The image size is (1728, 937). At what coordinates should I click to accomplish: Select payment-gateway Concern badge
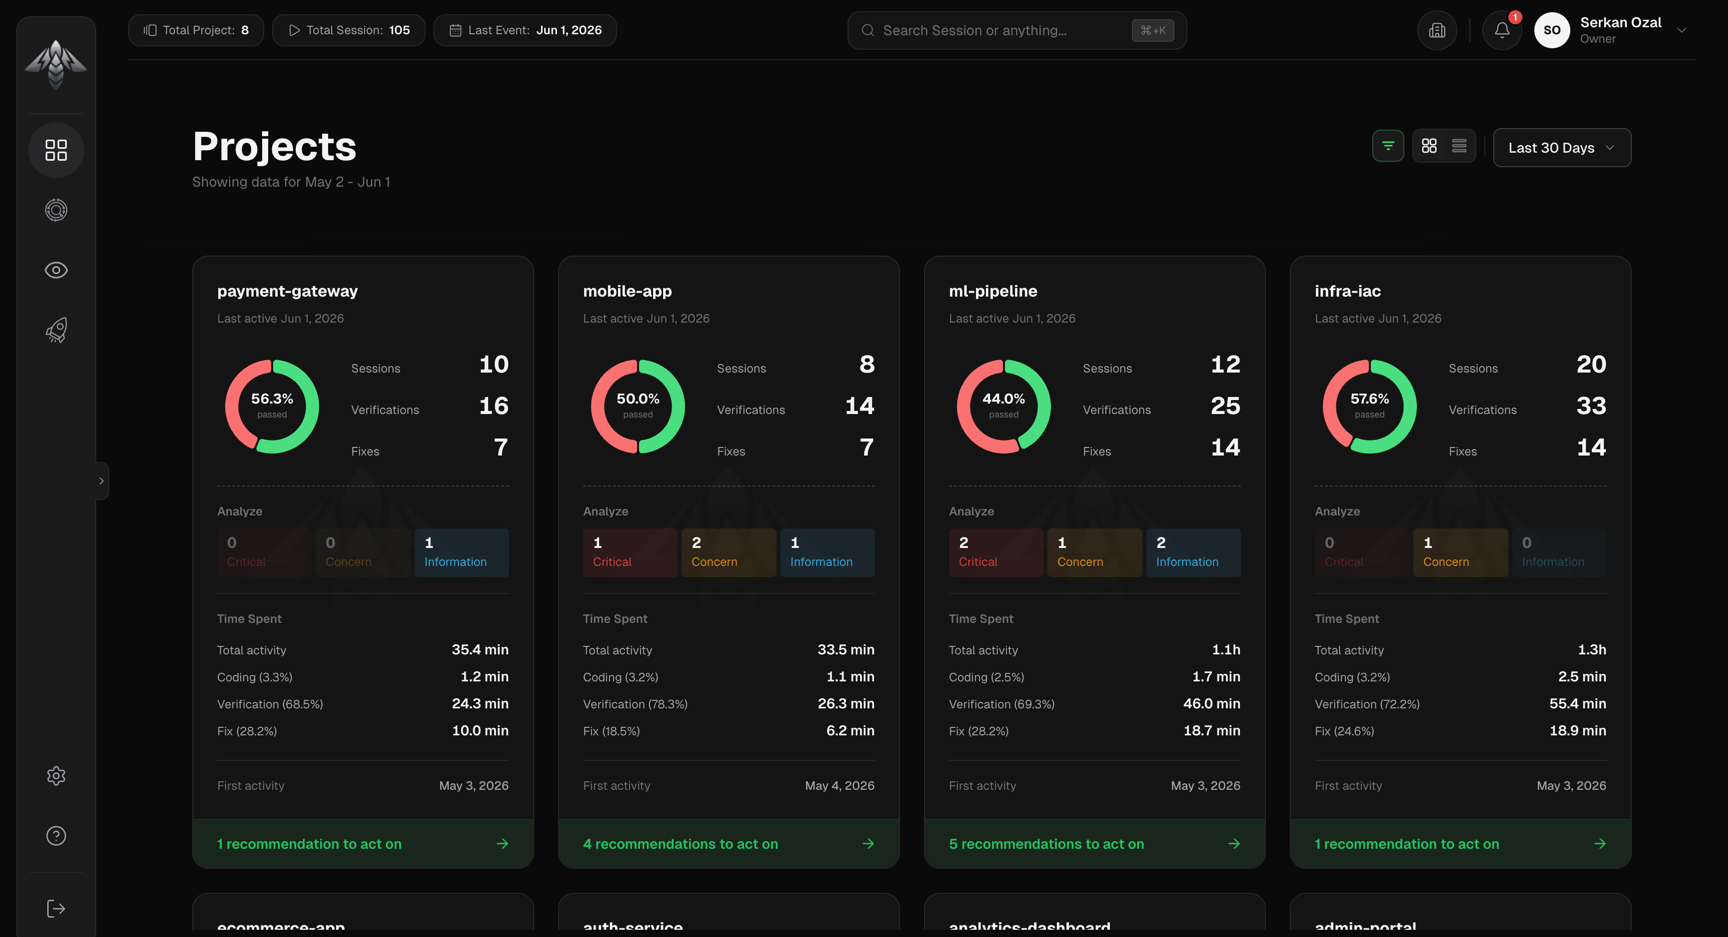(x=363, y=552)
